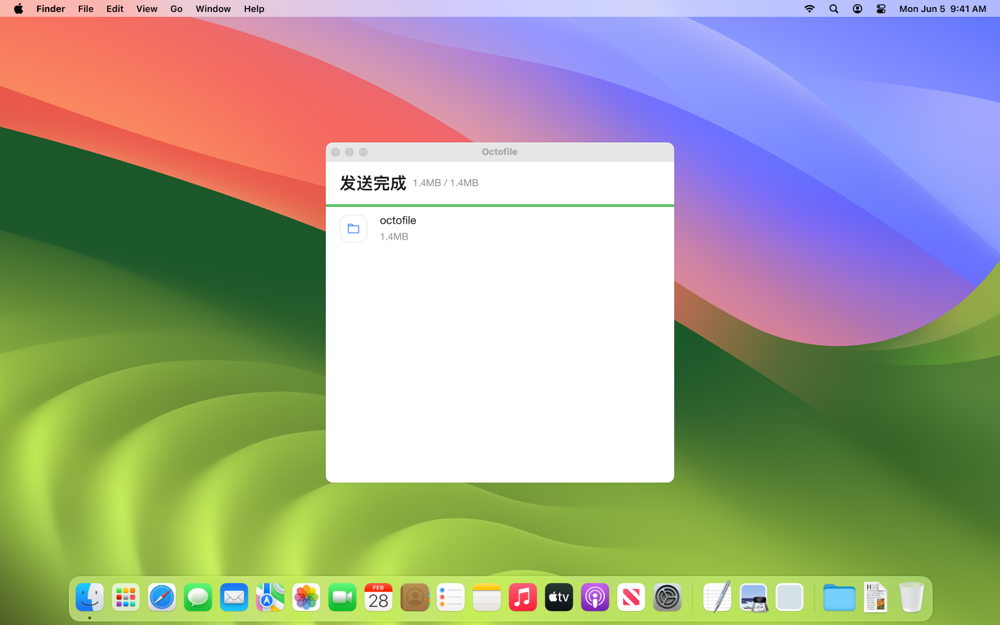The width and height of the screenshot is (1000, 625).
Task: Open Safari from the dock
Action: 162,598
